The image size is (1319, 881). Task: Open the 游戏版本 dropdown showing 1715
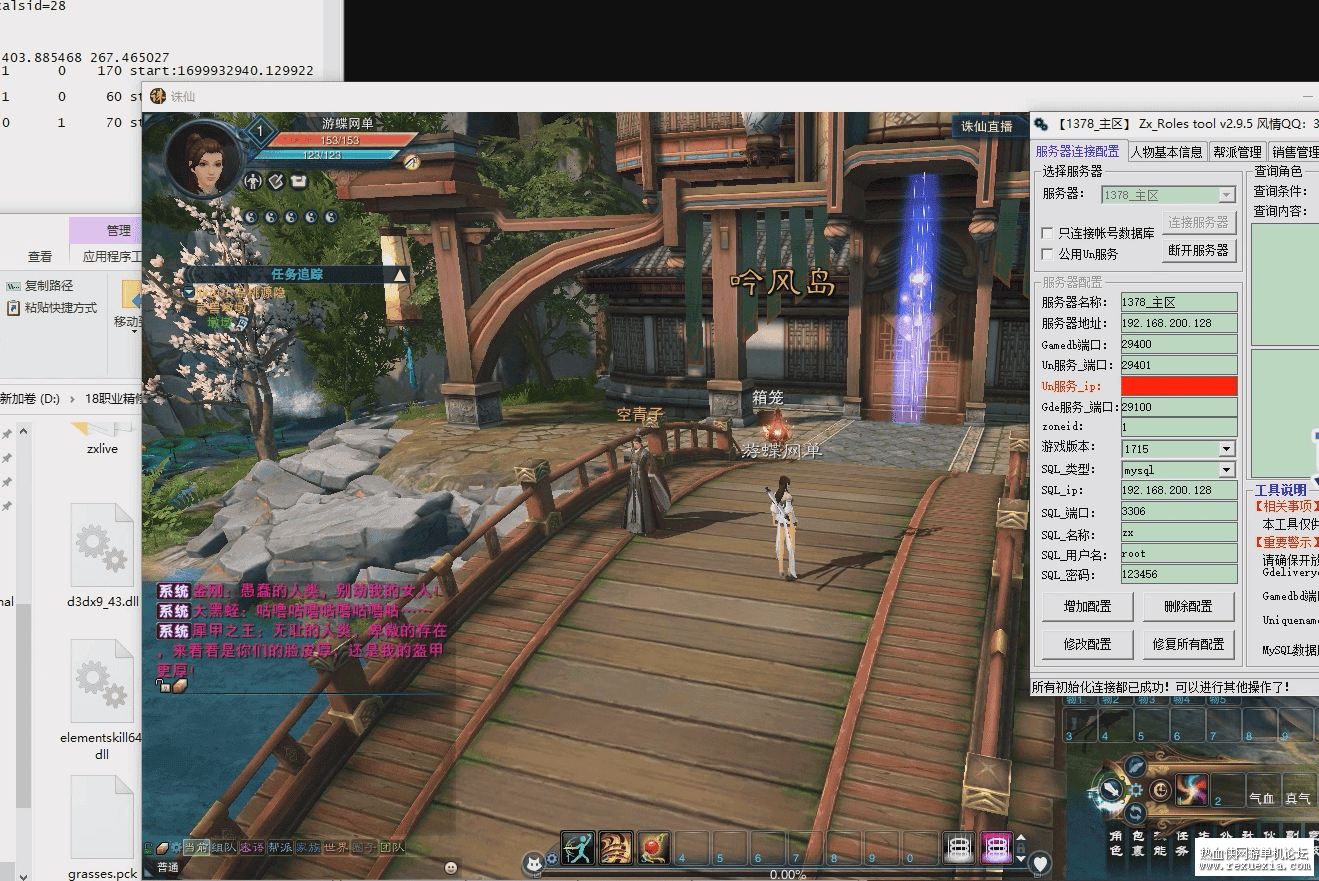(x=1179, y=449)
